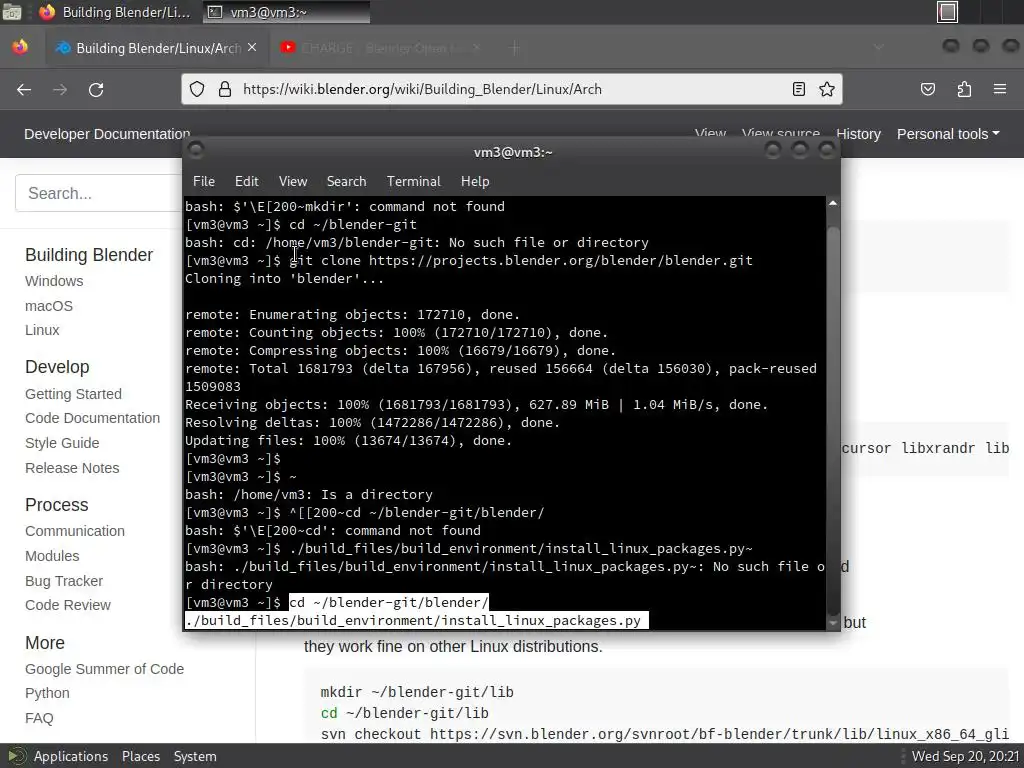
Task: Open the Getting Started sidebar link
Action: 73,394
